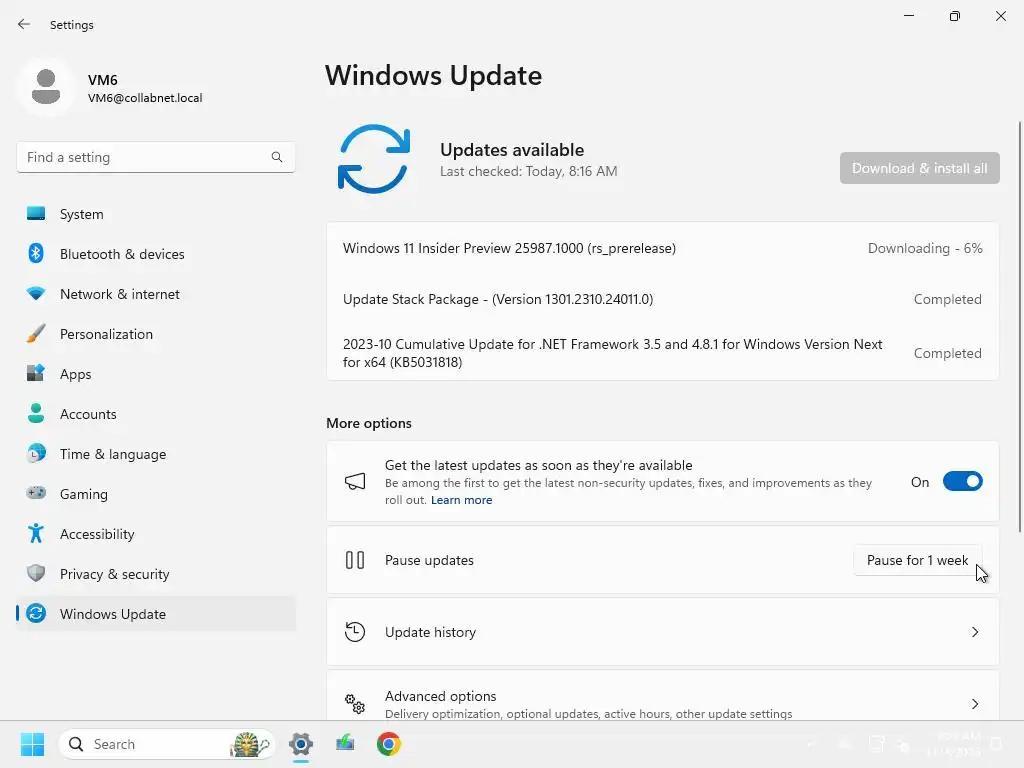Image resolution: width=1024 pixels, height=768 pixels.
Task: Click the taskbar Search box
Action: coord(167,744)
